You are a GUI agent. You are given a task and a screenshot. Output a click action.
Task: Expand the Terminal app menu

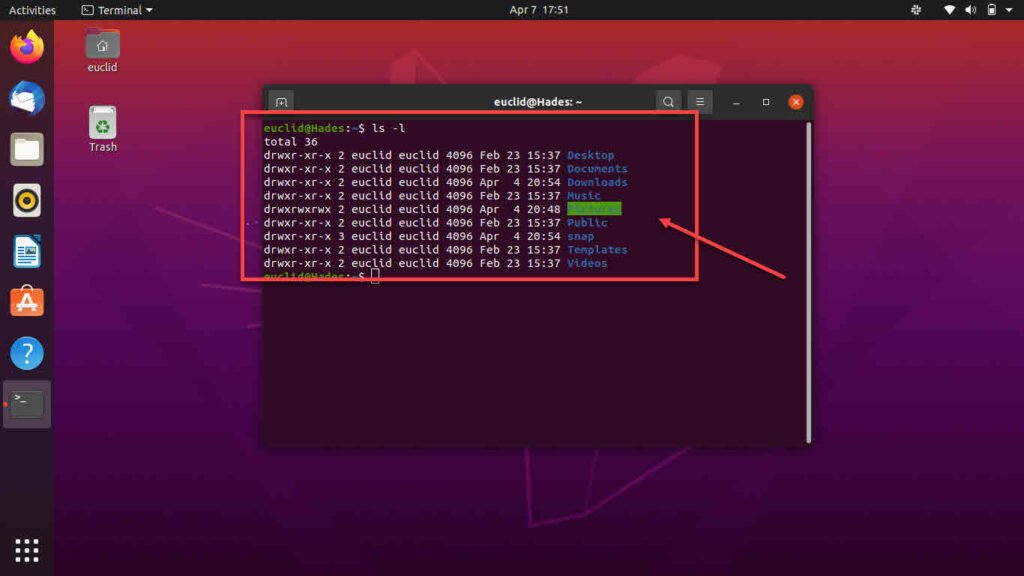click(117, 10)
